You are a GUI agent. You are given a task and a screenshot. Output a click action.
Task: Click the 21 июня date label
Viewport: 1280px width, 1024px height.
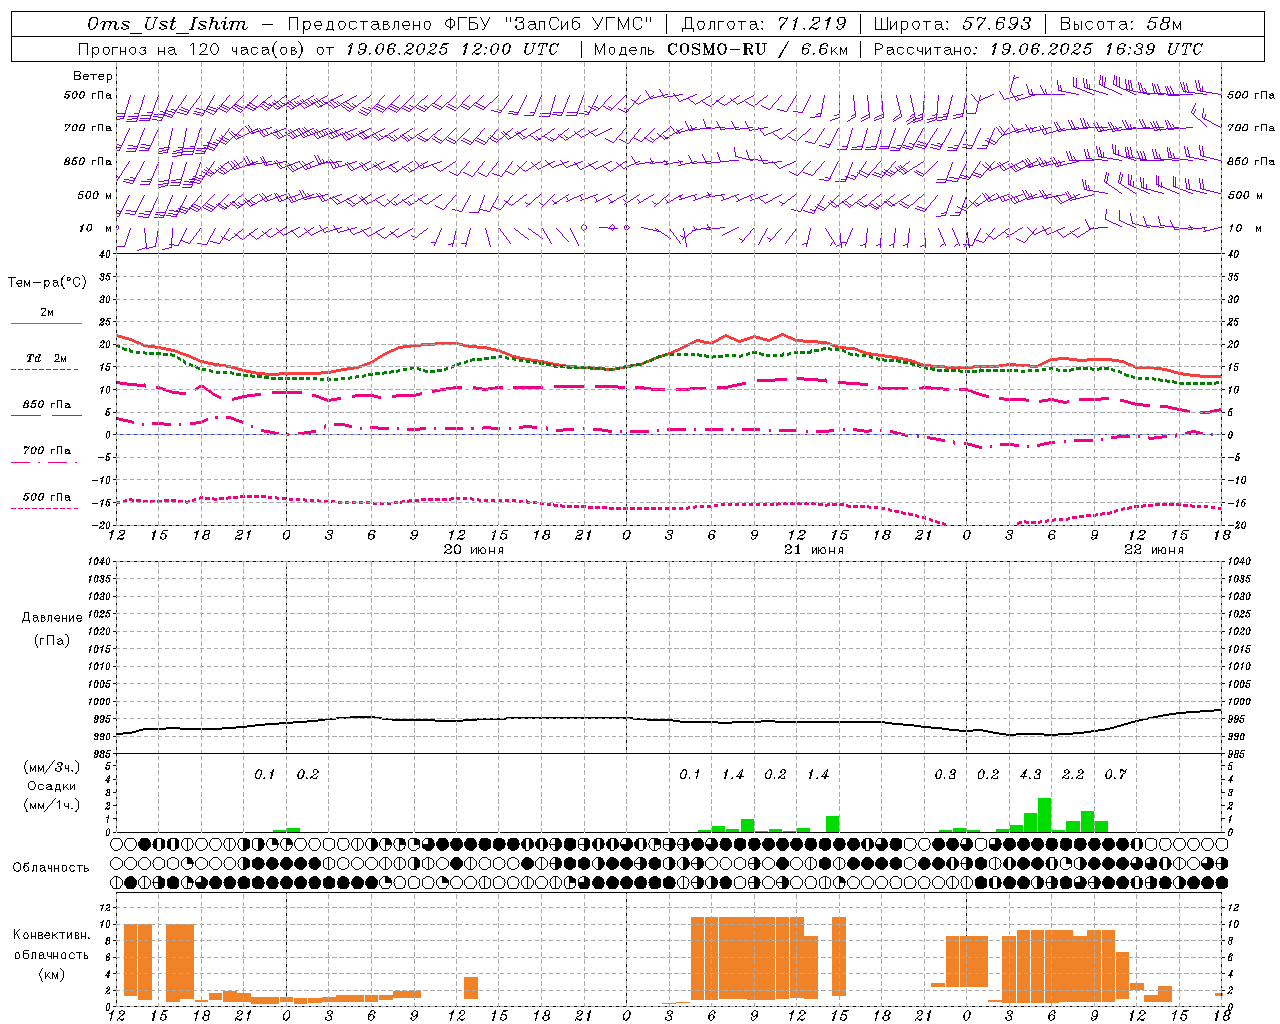coord(814,550)
